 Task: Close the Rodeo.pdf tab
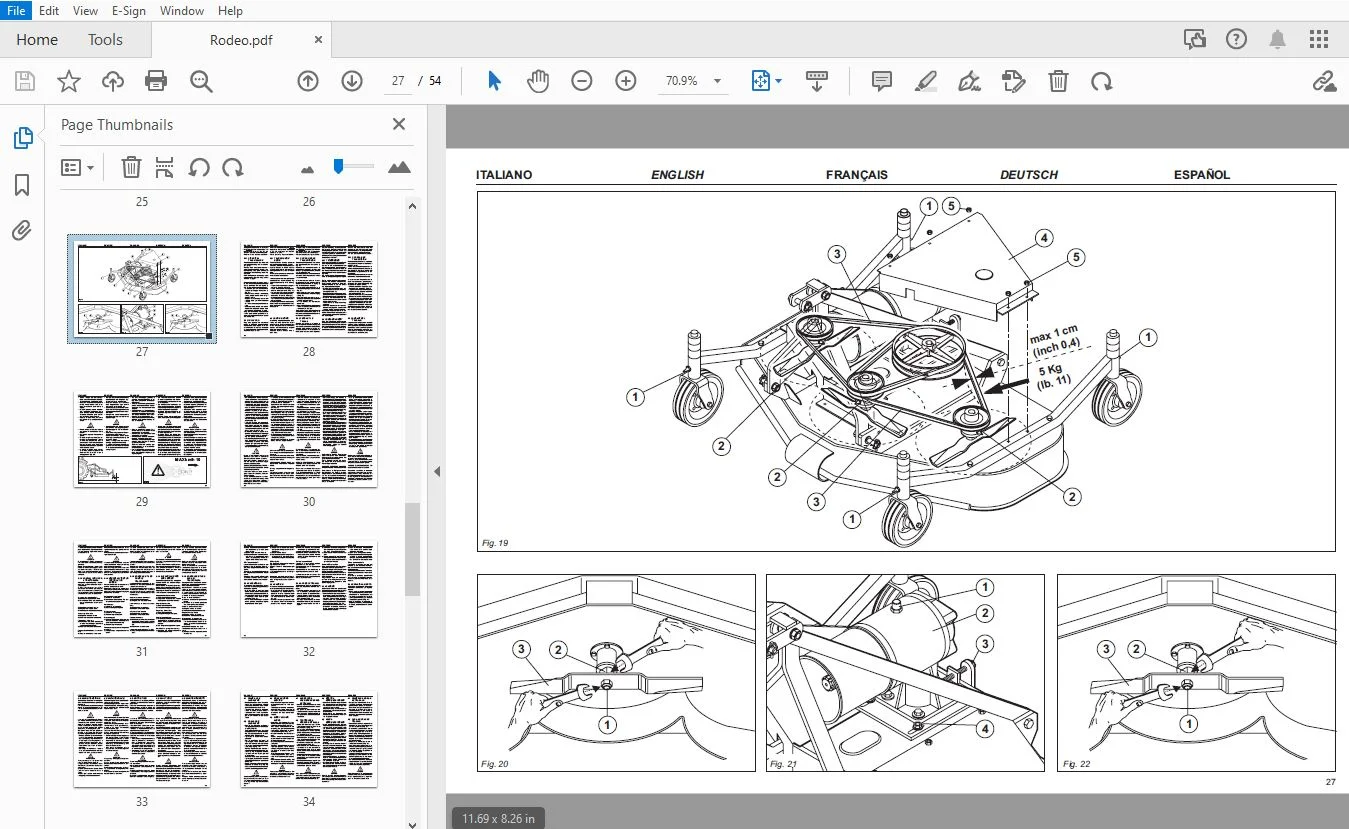[318, 40]
